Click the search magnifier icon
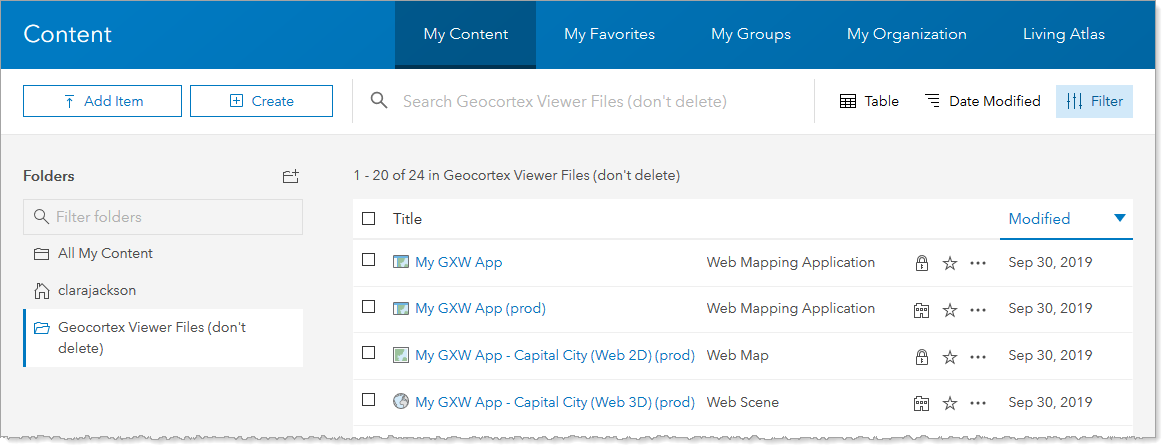The height and width of the screenshot is (445, 1162). (x=379, y=101)
